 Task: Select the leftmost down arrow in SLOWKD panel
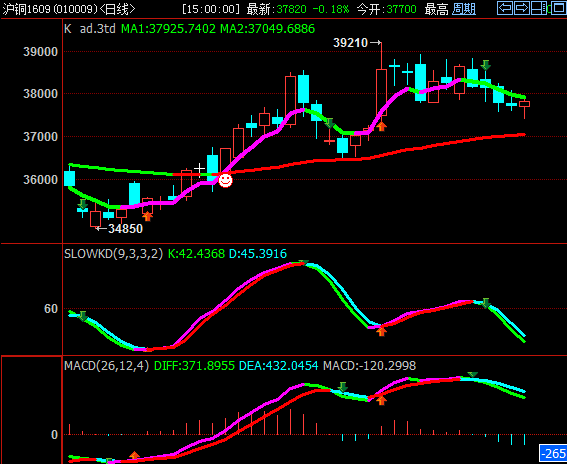[x=83, y=316]
